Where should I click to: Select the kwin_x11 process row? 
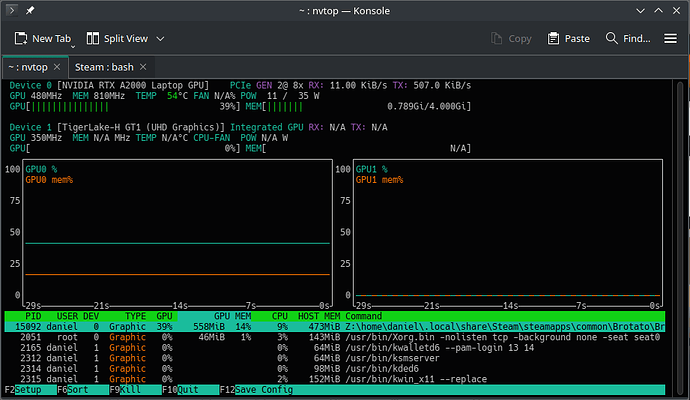334,379
